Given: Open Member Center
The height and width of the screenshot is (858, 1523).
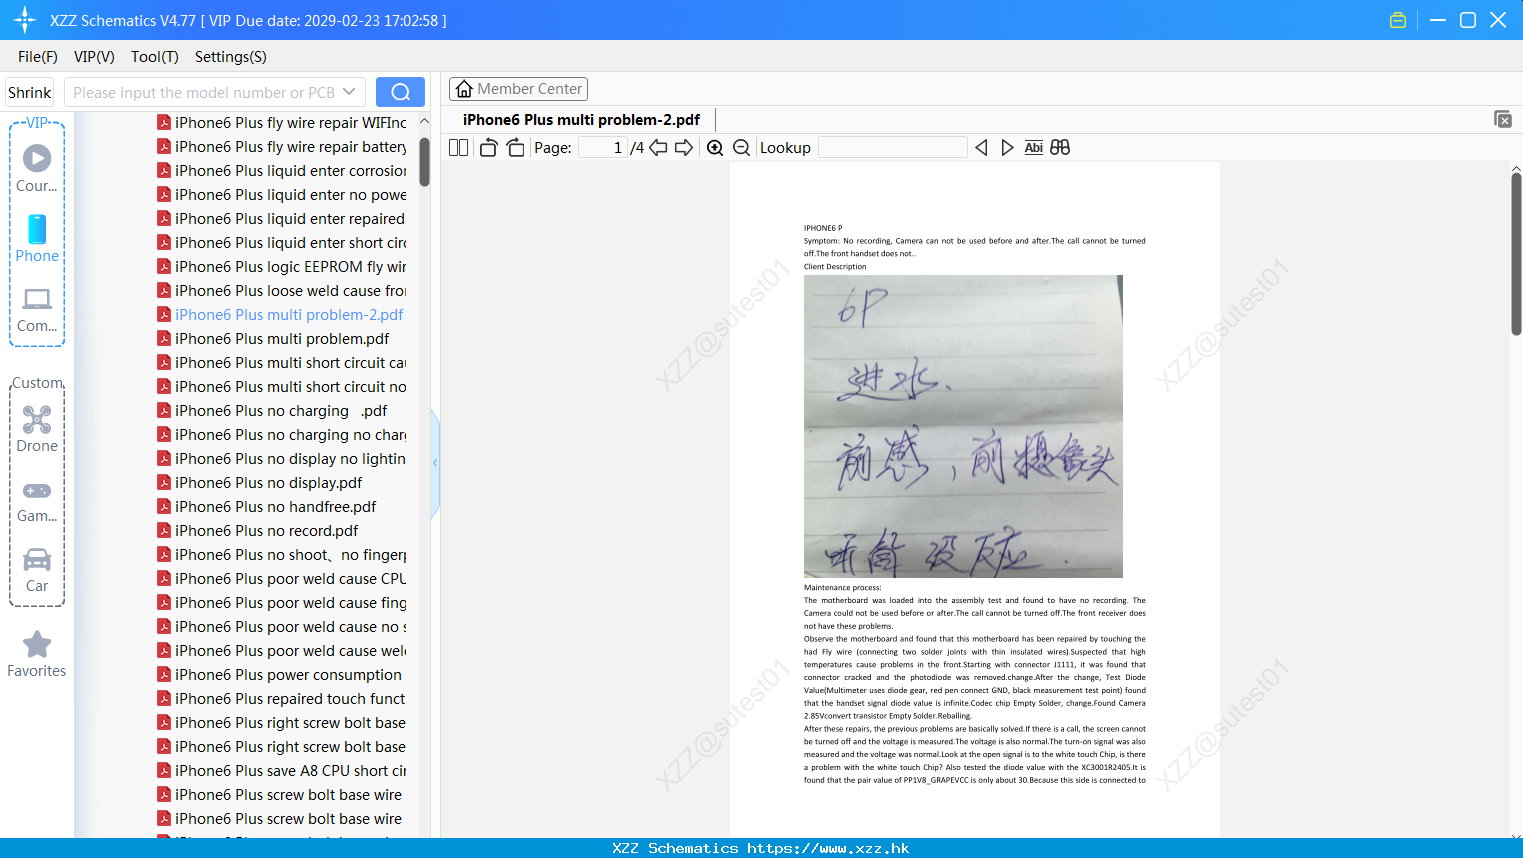Looking at the screenshot, I should click(518, 89).
